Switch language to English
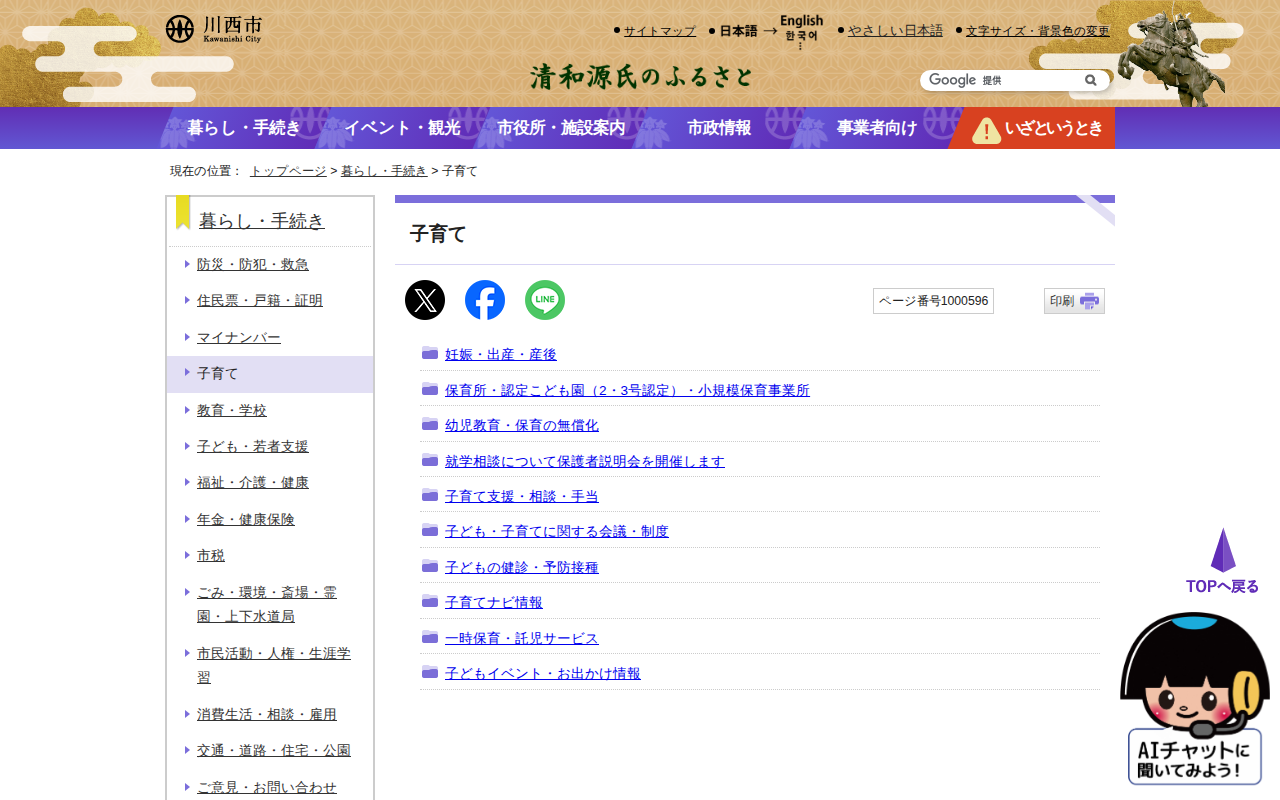 pos(801,21)
